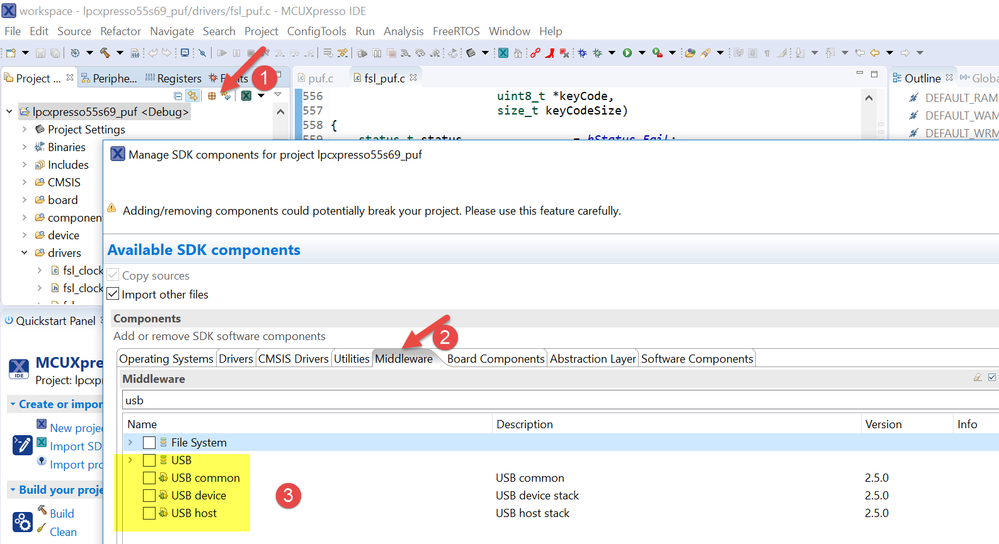Click the yellow back navigation arrow
999x544 pixels.
point(875,53)
